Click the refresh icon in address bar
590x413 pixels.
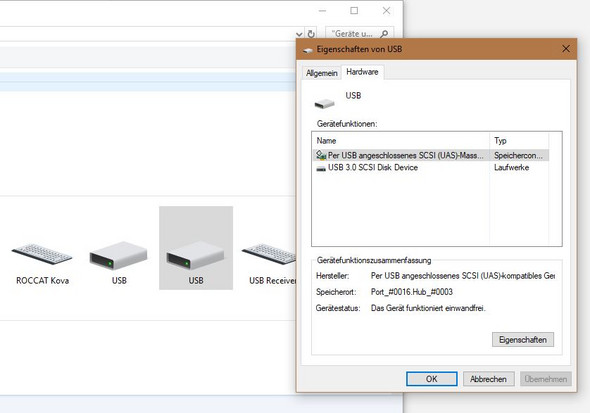(311, 34)
